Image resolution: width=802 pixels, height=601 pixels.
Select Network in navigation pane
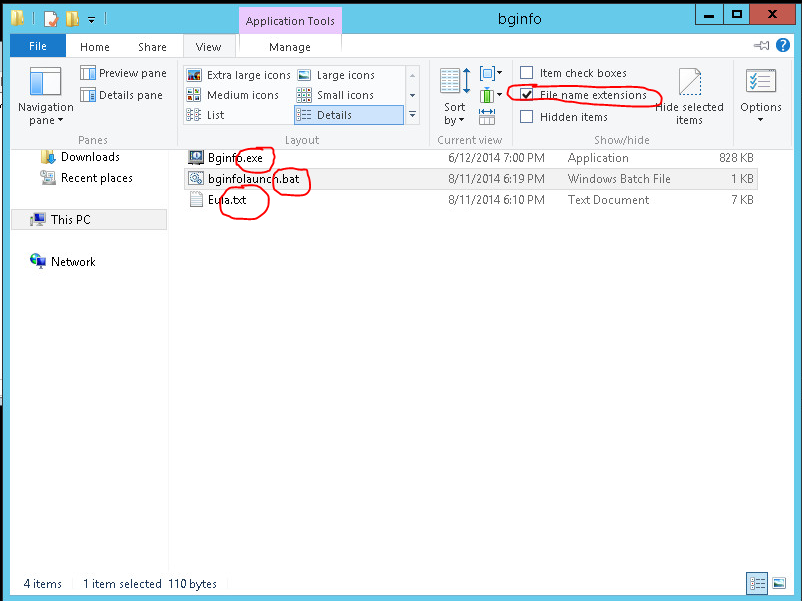pos(73,262)
